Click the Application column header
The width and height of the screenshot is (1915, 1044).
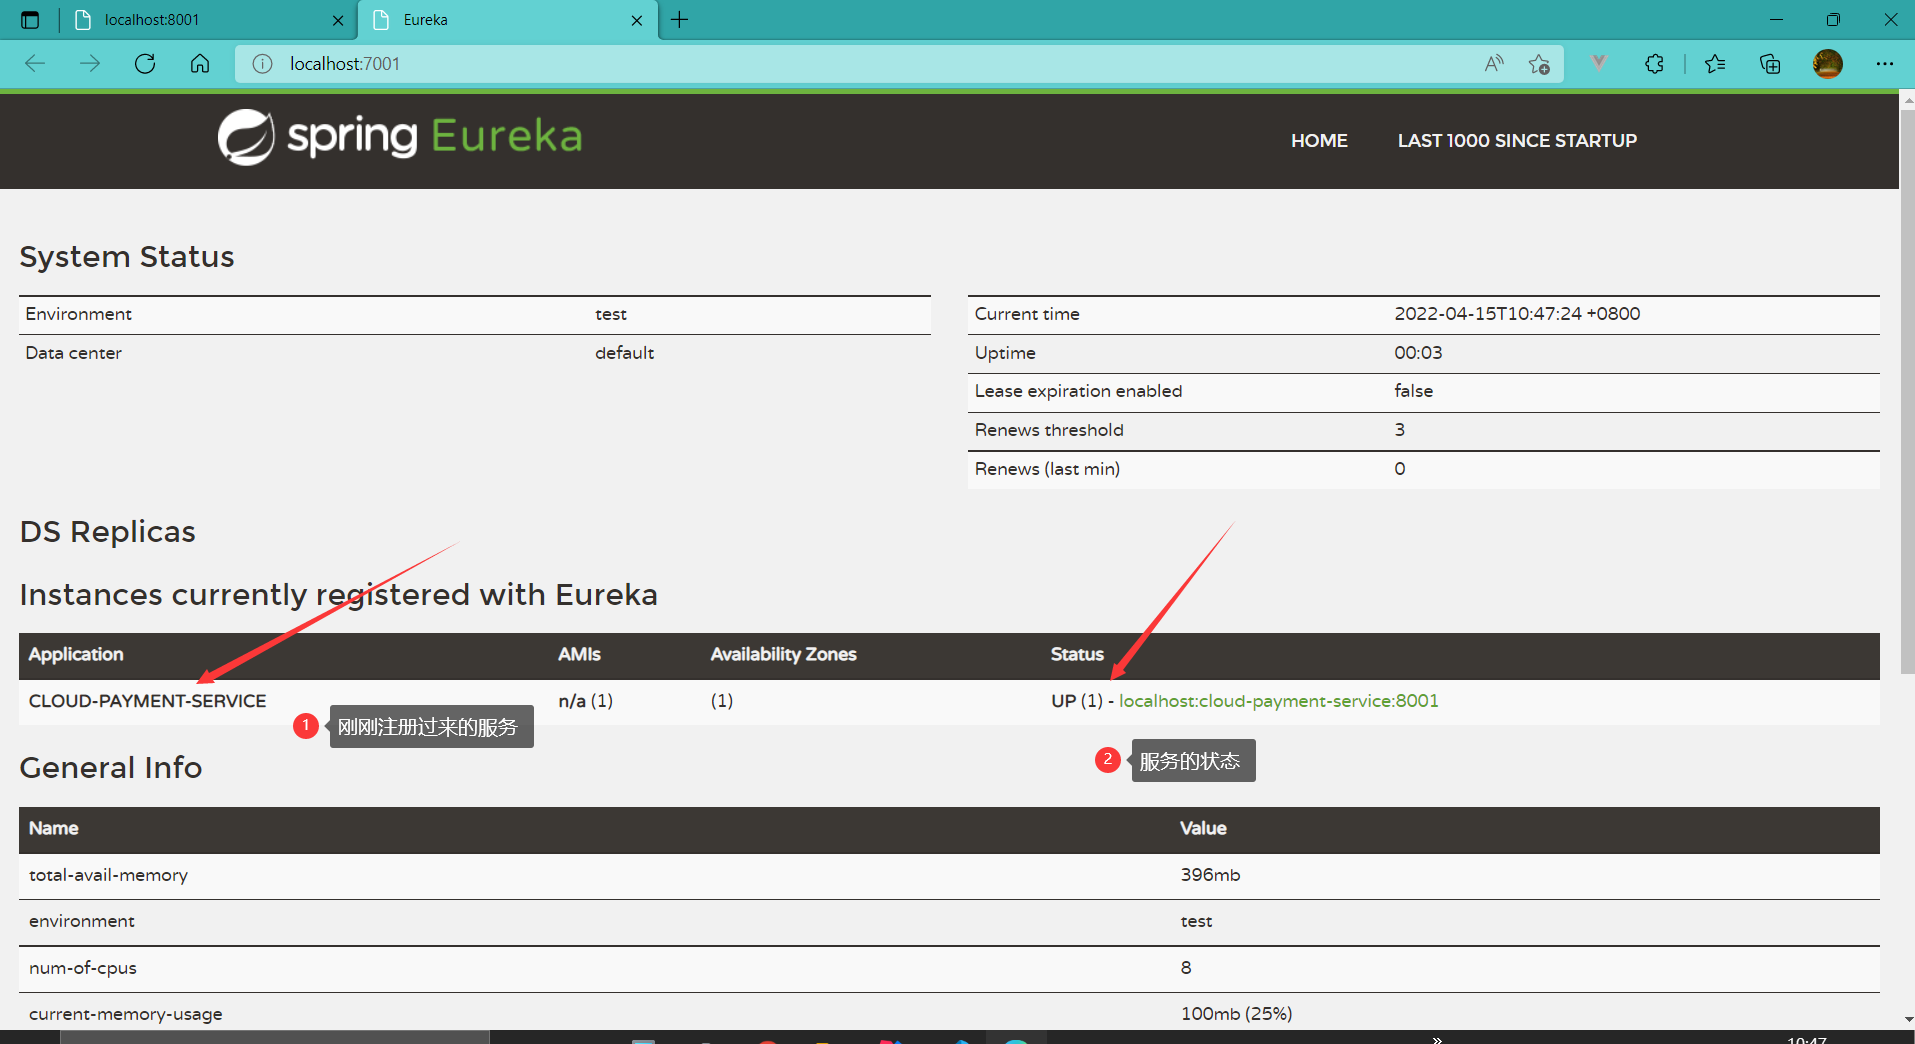pyautogui.click(x=76, y=654)
